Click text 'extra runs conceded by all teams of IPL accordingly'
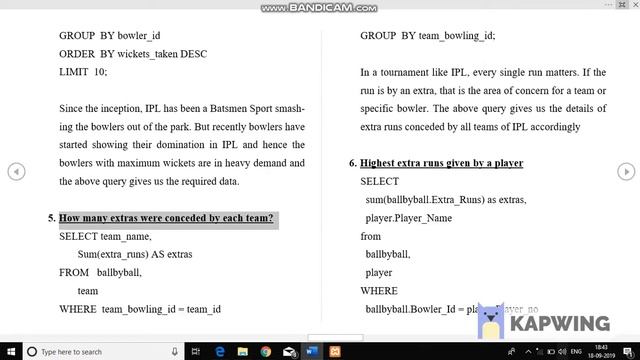This screenshot has width=640, height=360. click(x=470, y=127)
